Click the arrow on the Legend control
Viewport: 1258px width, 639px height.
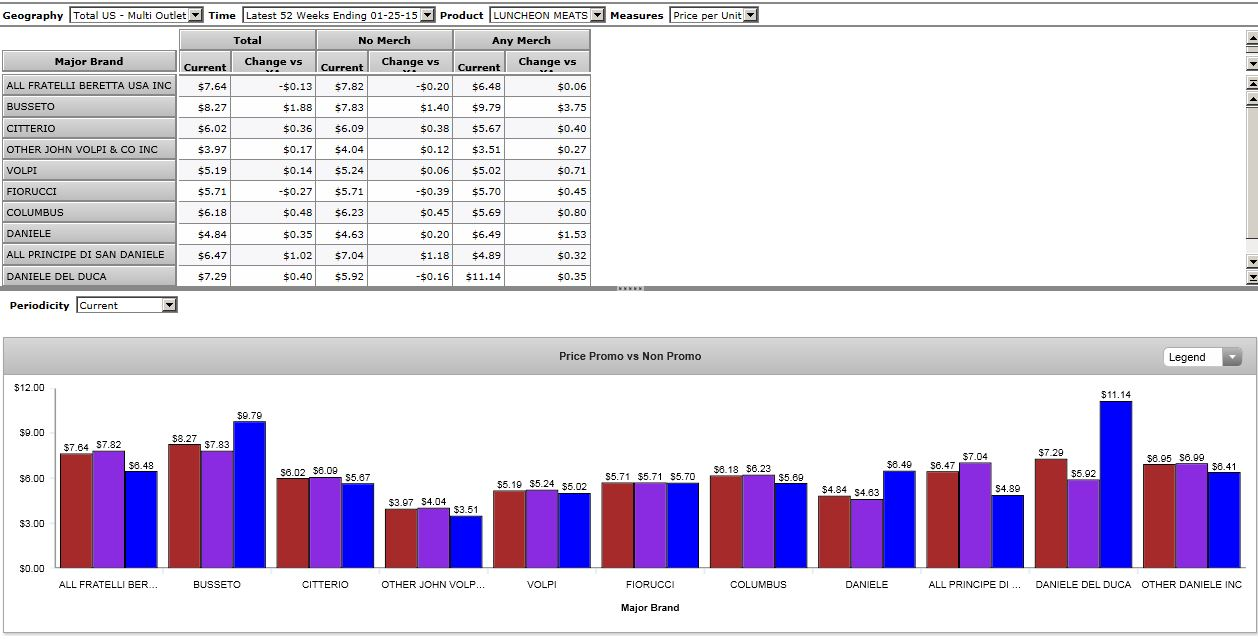(1231, 357)
